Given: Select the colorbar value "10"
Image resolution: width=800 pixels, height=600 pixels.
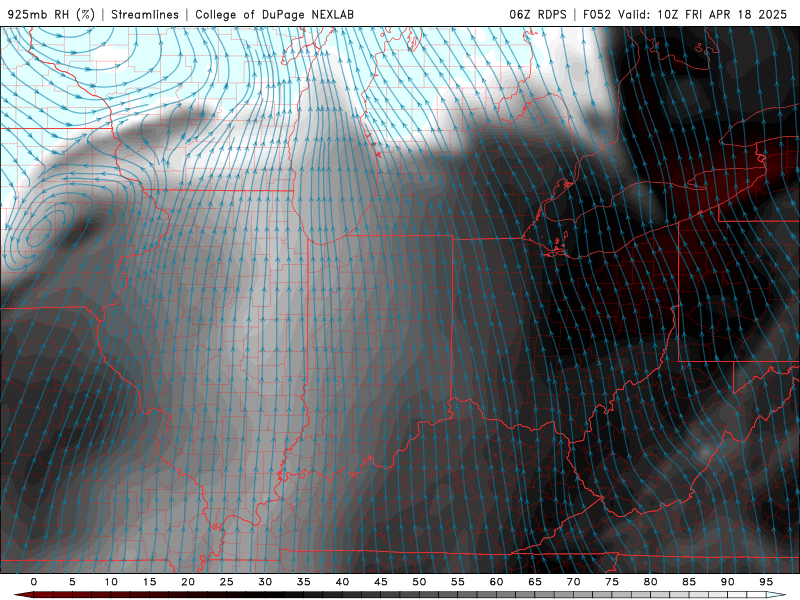Looking at the screenshot, I should (111, 582).
